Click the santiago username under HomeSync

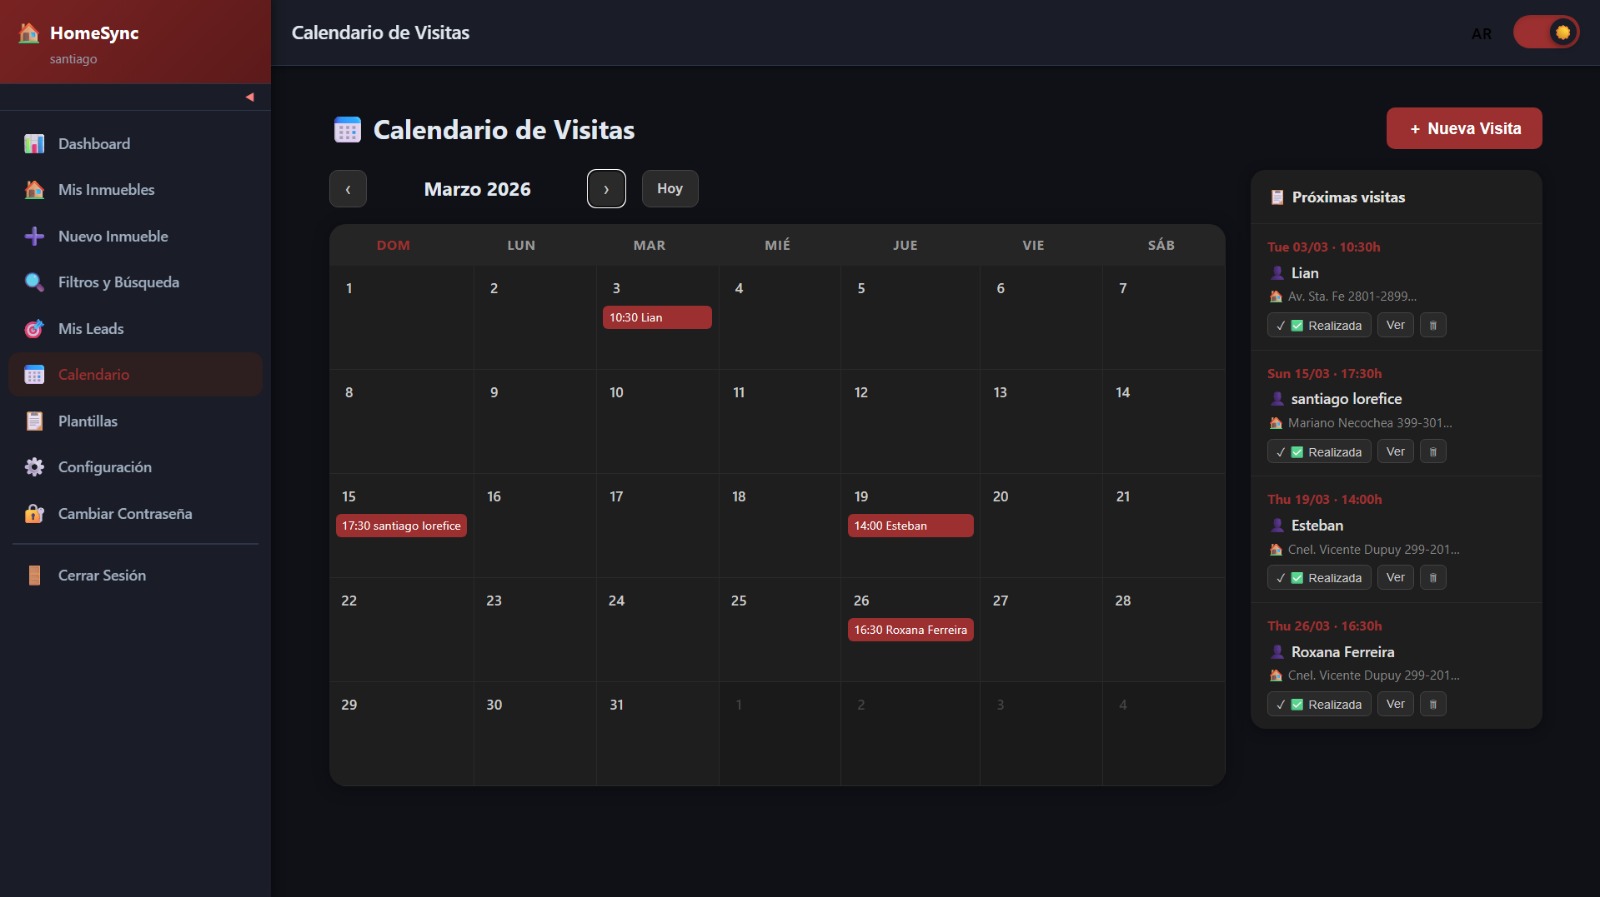[x=74, y=59]
